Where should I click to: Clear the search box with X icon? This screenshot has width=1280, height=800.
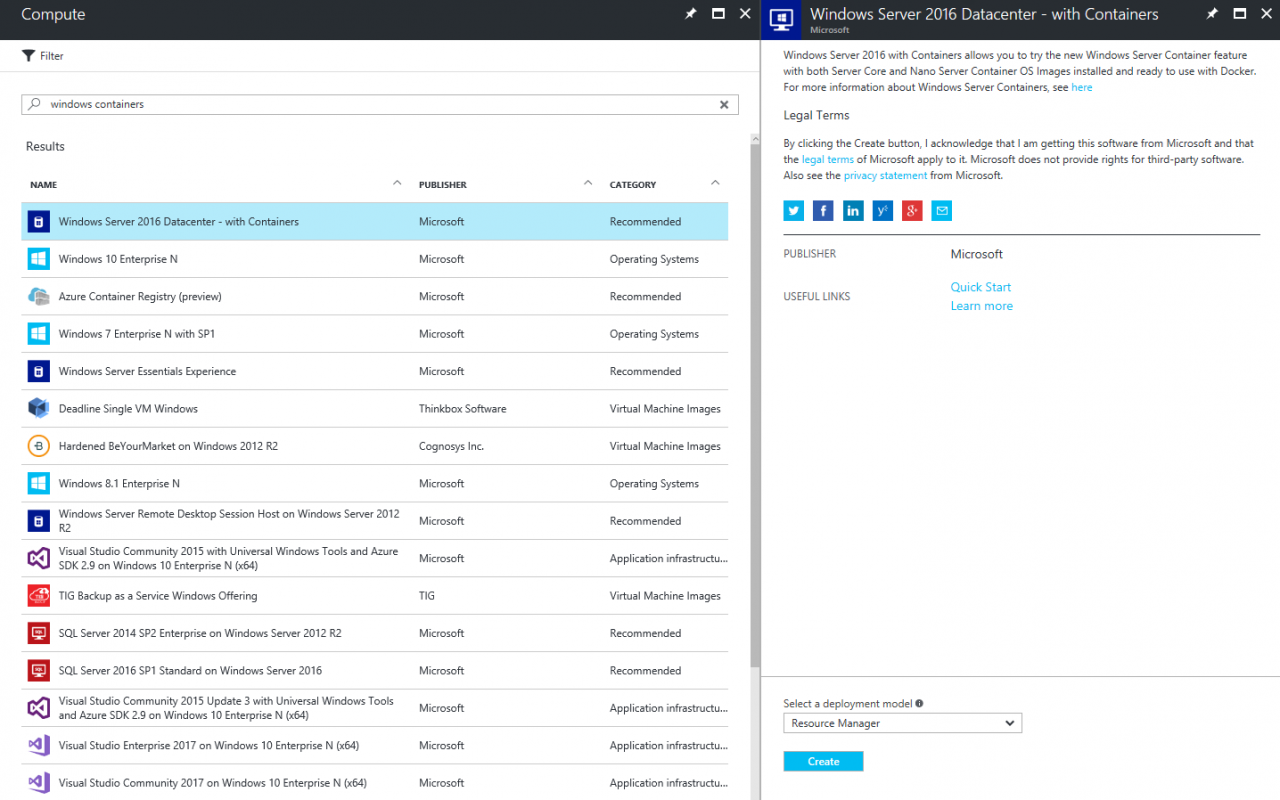(725, 104)
